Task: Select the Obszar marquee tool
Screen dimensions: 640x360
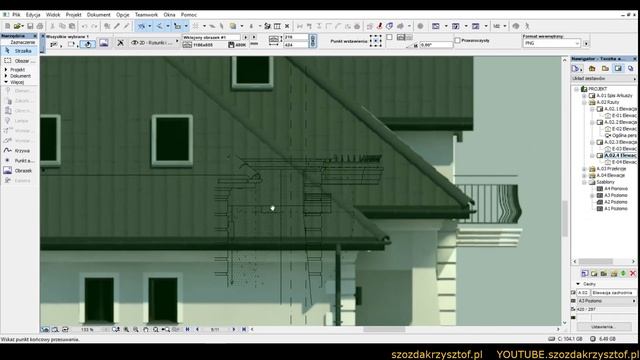Action: 19,61
